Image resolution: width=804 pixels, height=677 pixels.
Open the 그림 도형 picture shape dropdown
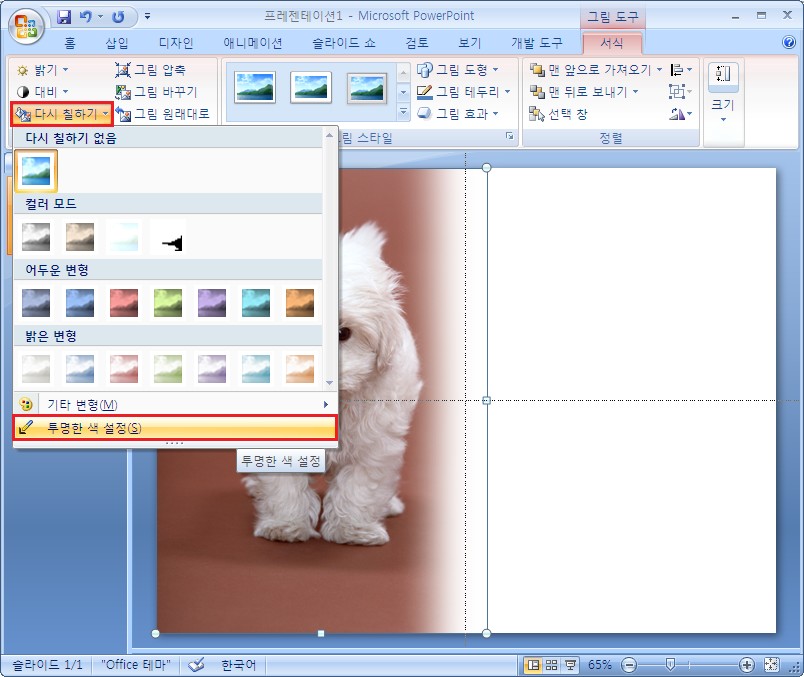(x=458, y=70)
